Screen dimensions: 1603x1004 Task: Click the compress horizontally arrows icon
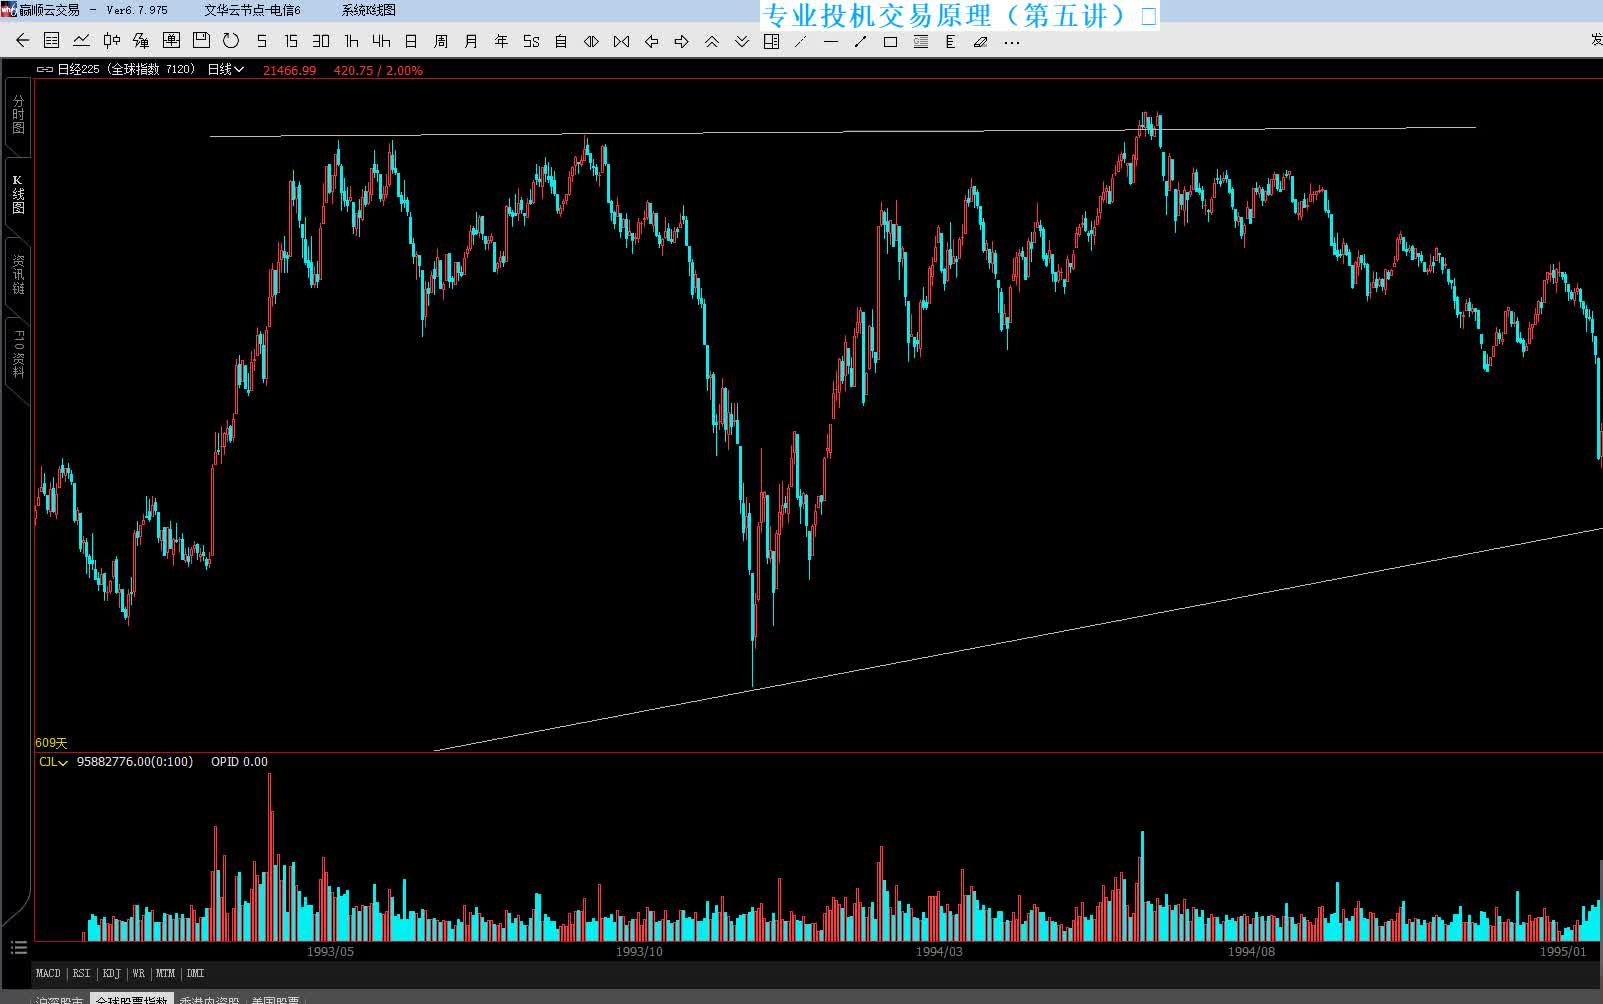[x=622, y=41]
